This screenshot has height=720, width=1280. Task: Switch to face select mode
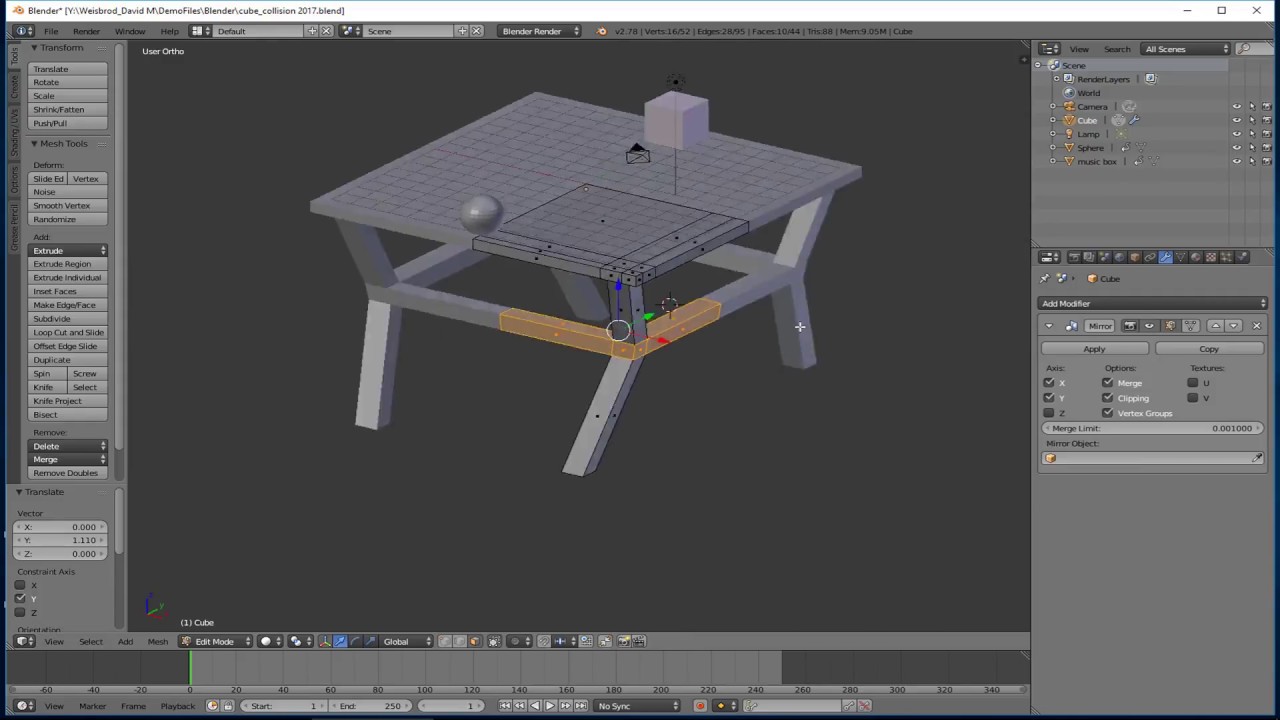[474, 641]
